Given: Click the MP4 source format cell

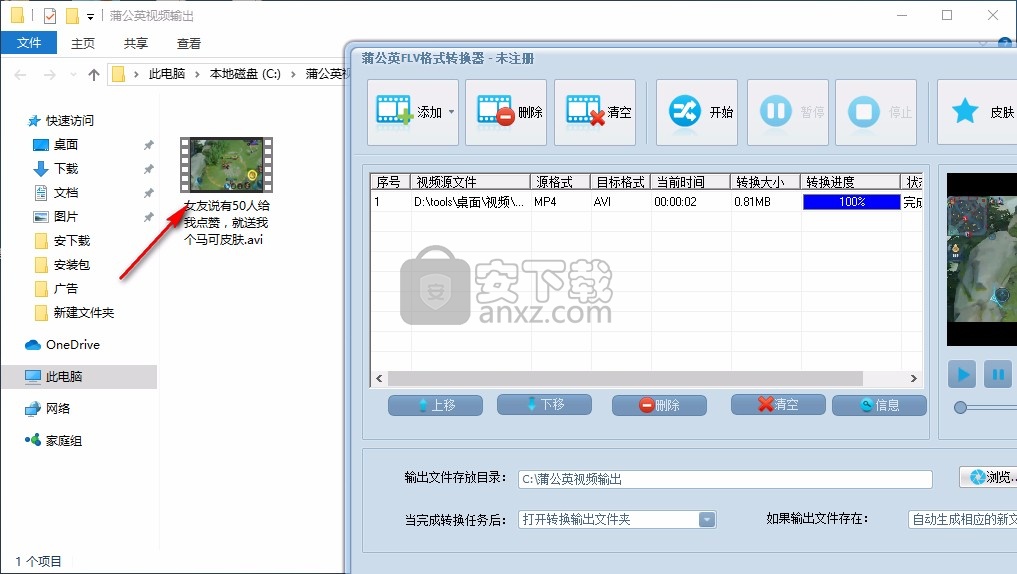Looking at the screenshot, I should [x=545, y=202].
